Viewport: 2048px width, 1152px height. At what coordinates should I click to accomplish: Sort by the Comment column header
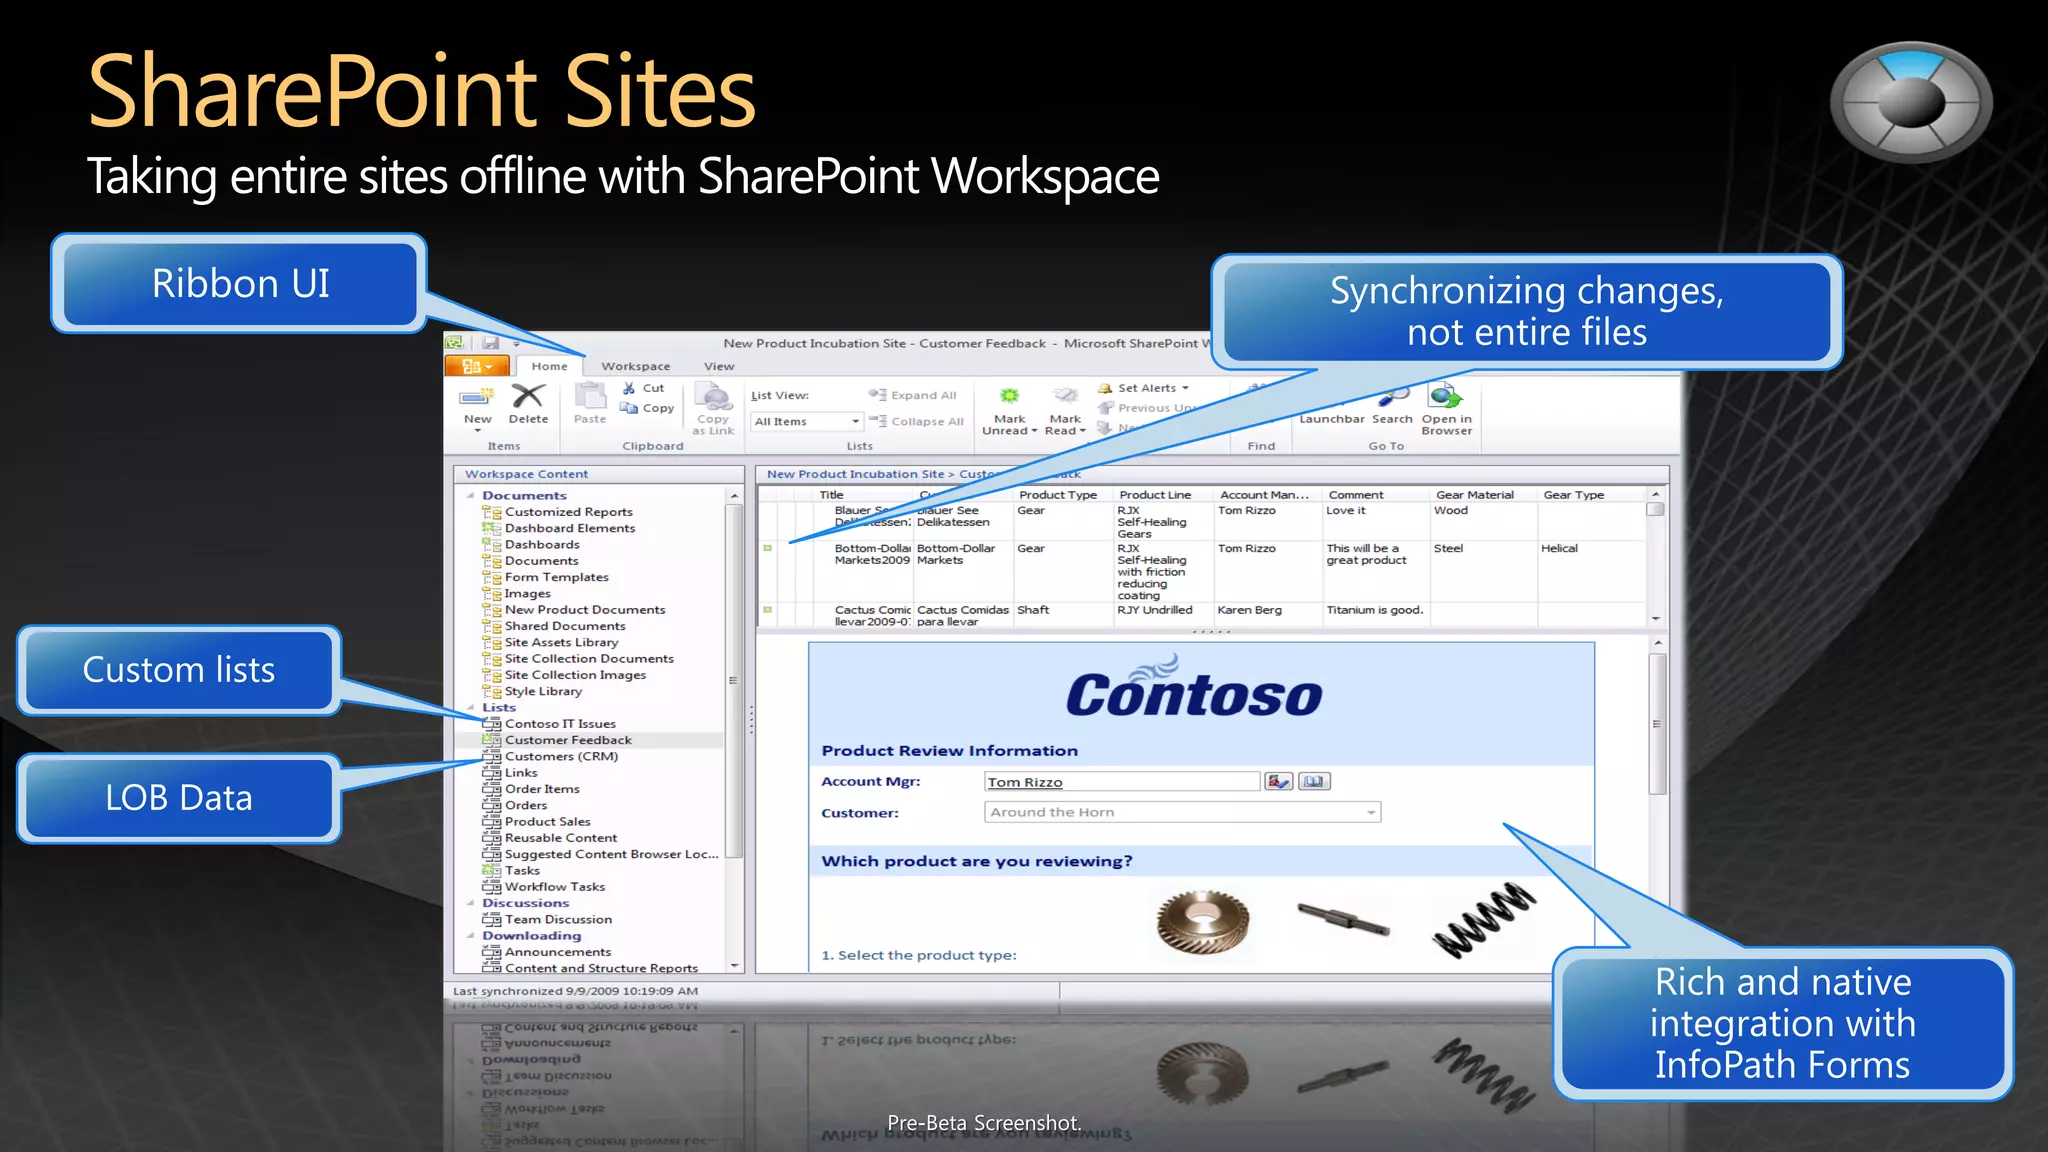tap(1356, 495)
